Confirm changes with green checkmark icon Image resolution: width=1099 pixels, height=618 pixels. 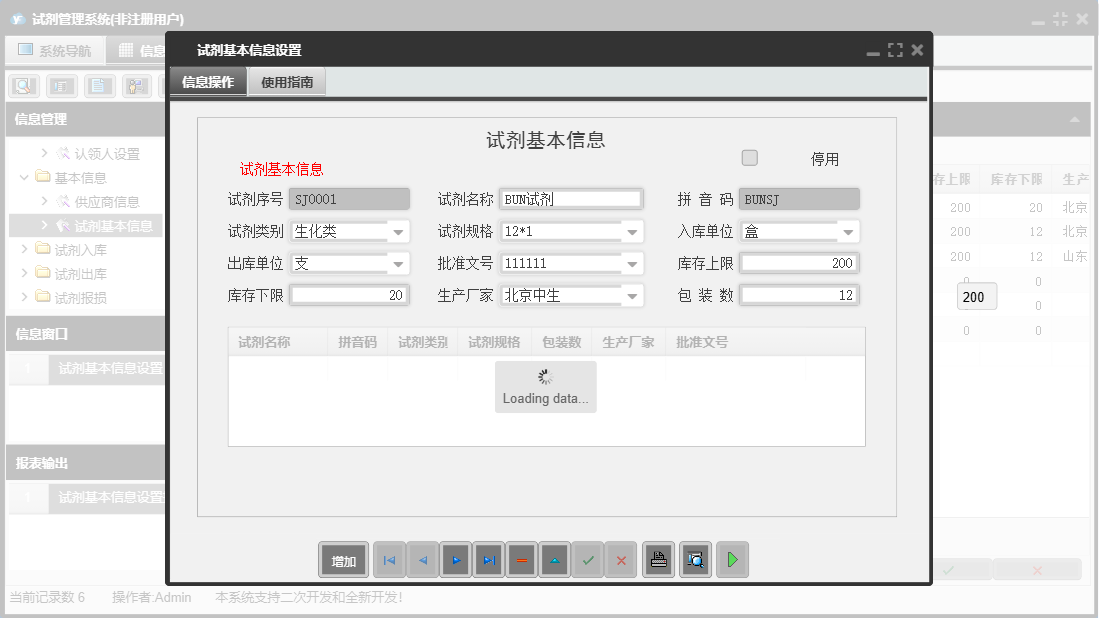pyautogui.click(x=588, y=559)
